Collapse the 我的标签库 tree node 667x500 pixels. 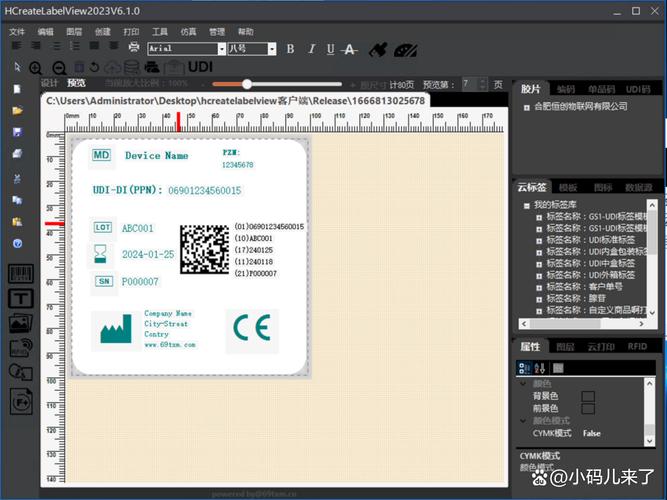click(527, 206)
